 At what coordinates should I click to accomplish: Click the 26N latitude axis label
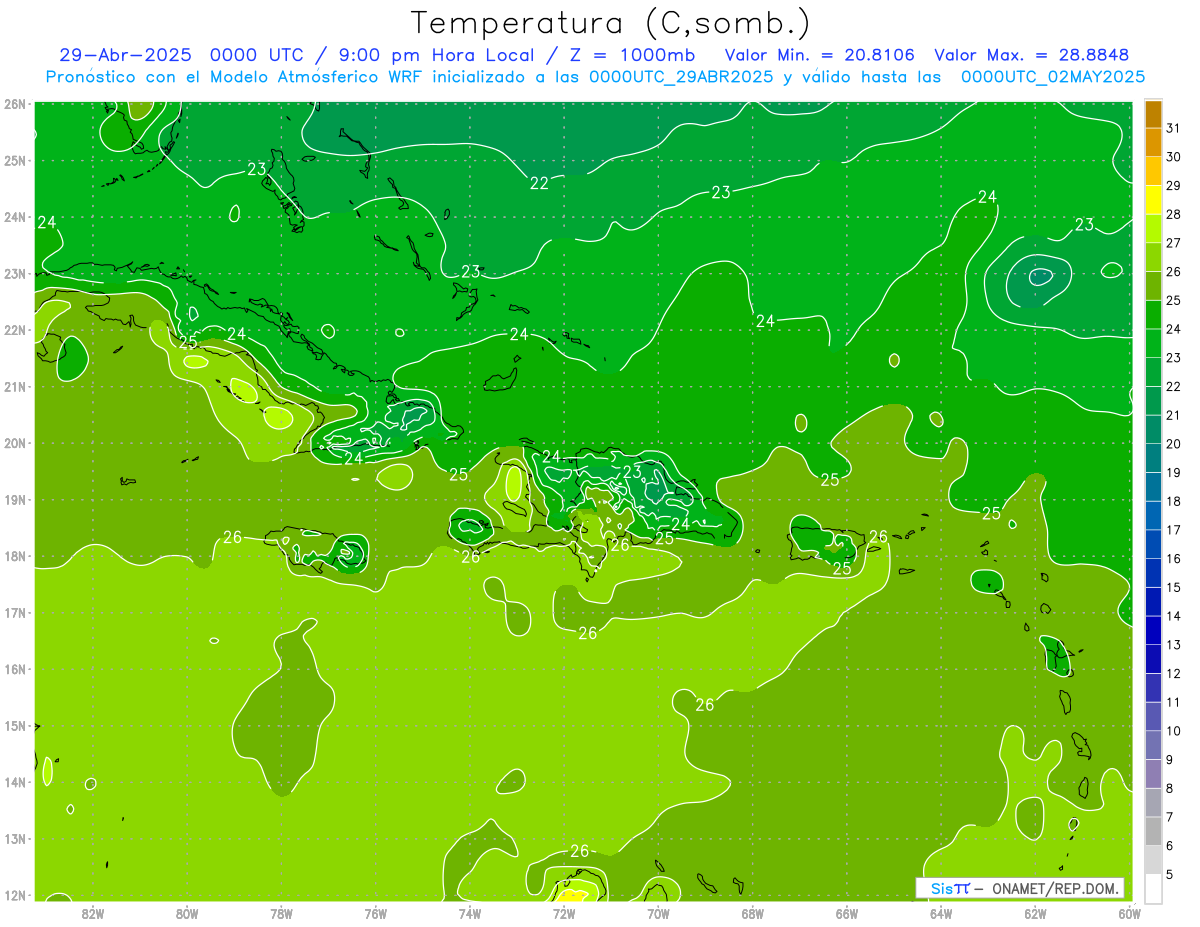(15, 104)
